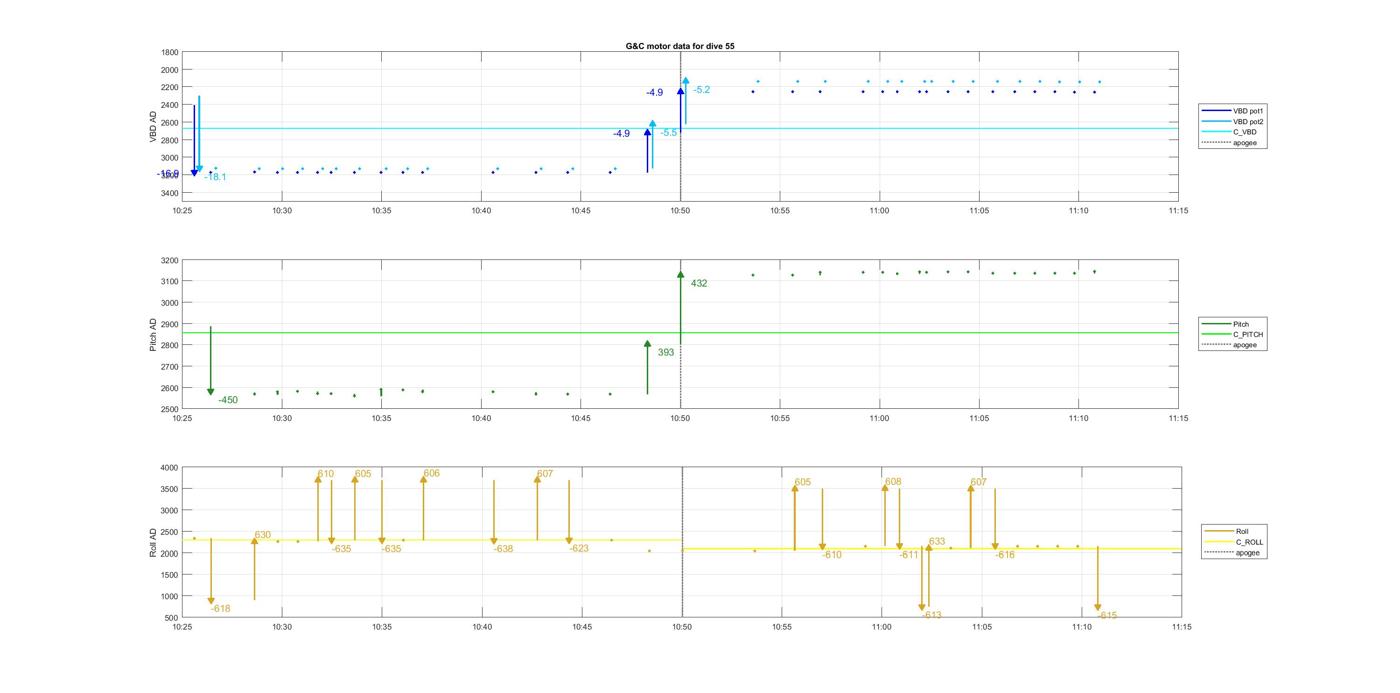Screen dimensions: 1400x693
Task: Click 'apogee' in the VBD legend
Action: click(1230, 142)
